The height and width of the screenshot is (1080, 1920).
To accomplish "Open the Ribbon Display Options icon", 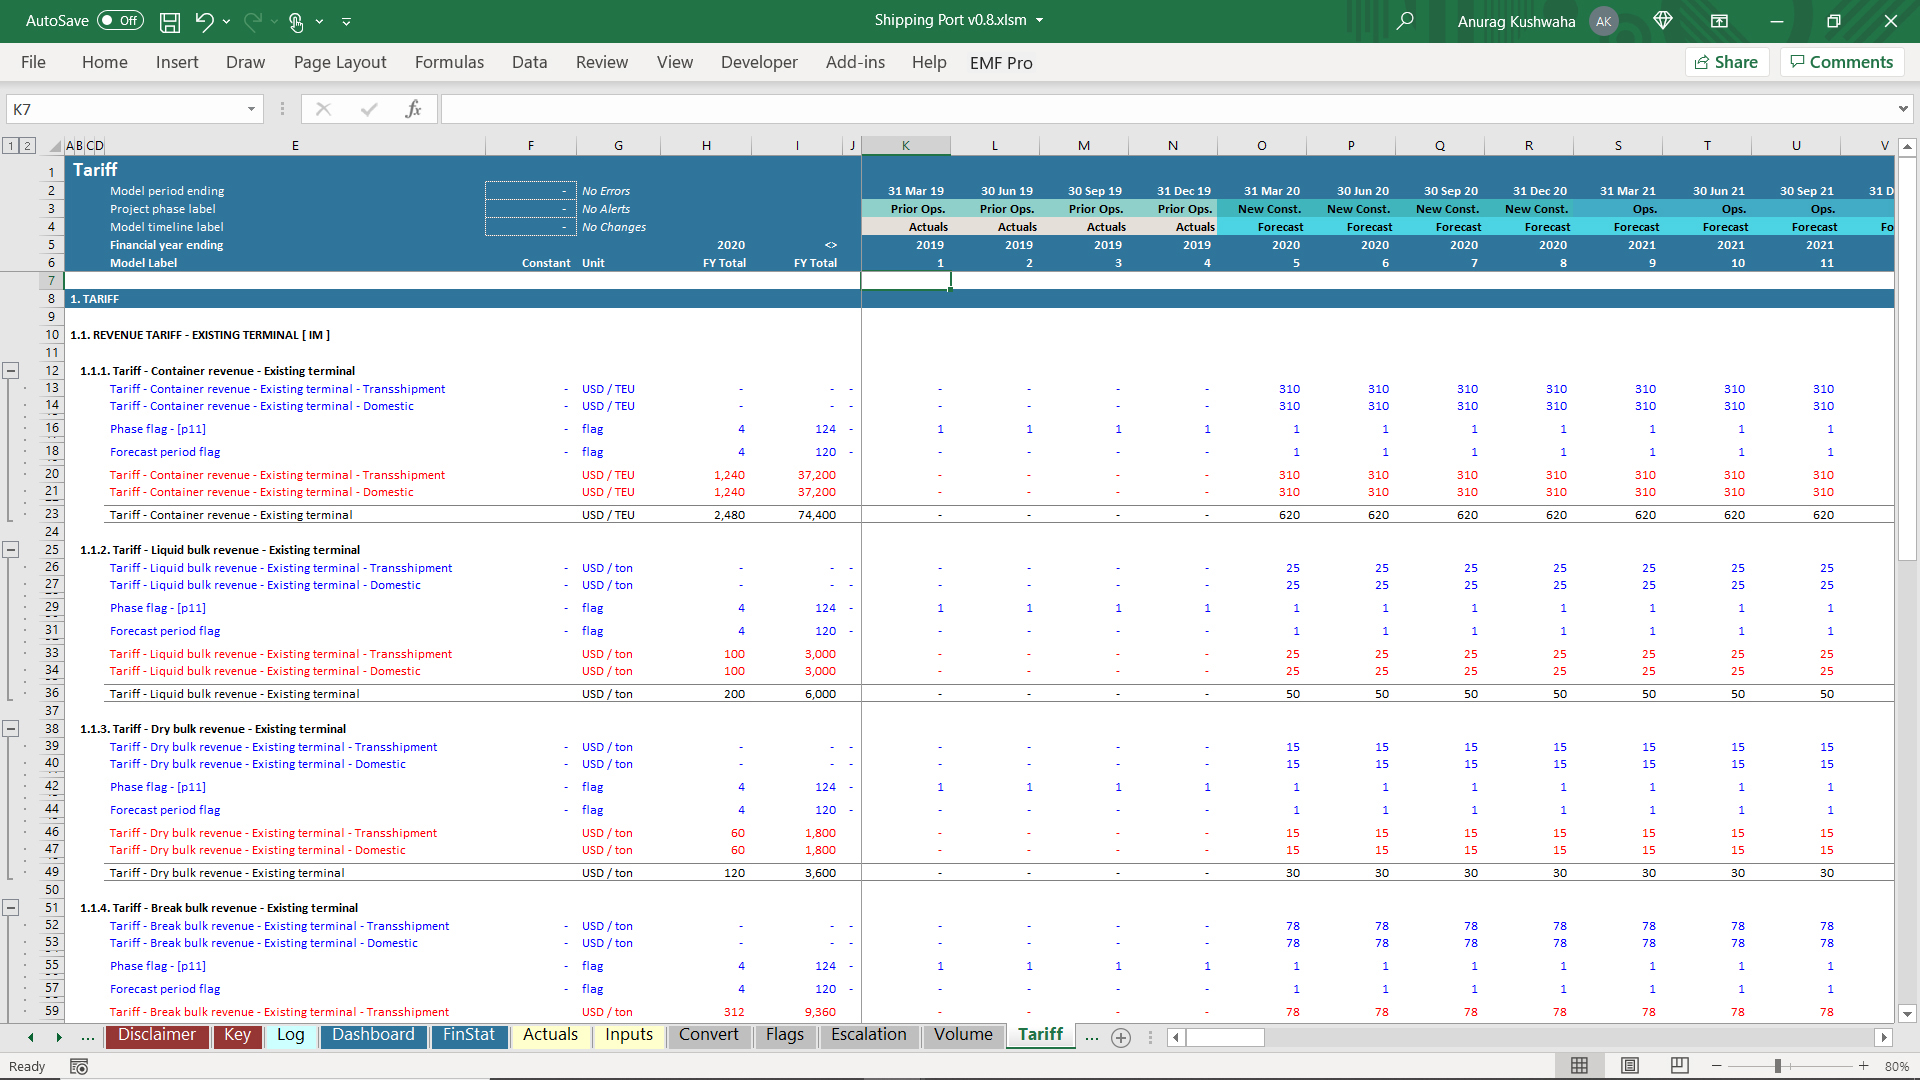I will 1719,21.
